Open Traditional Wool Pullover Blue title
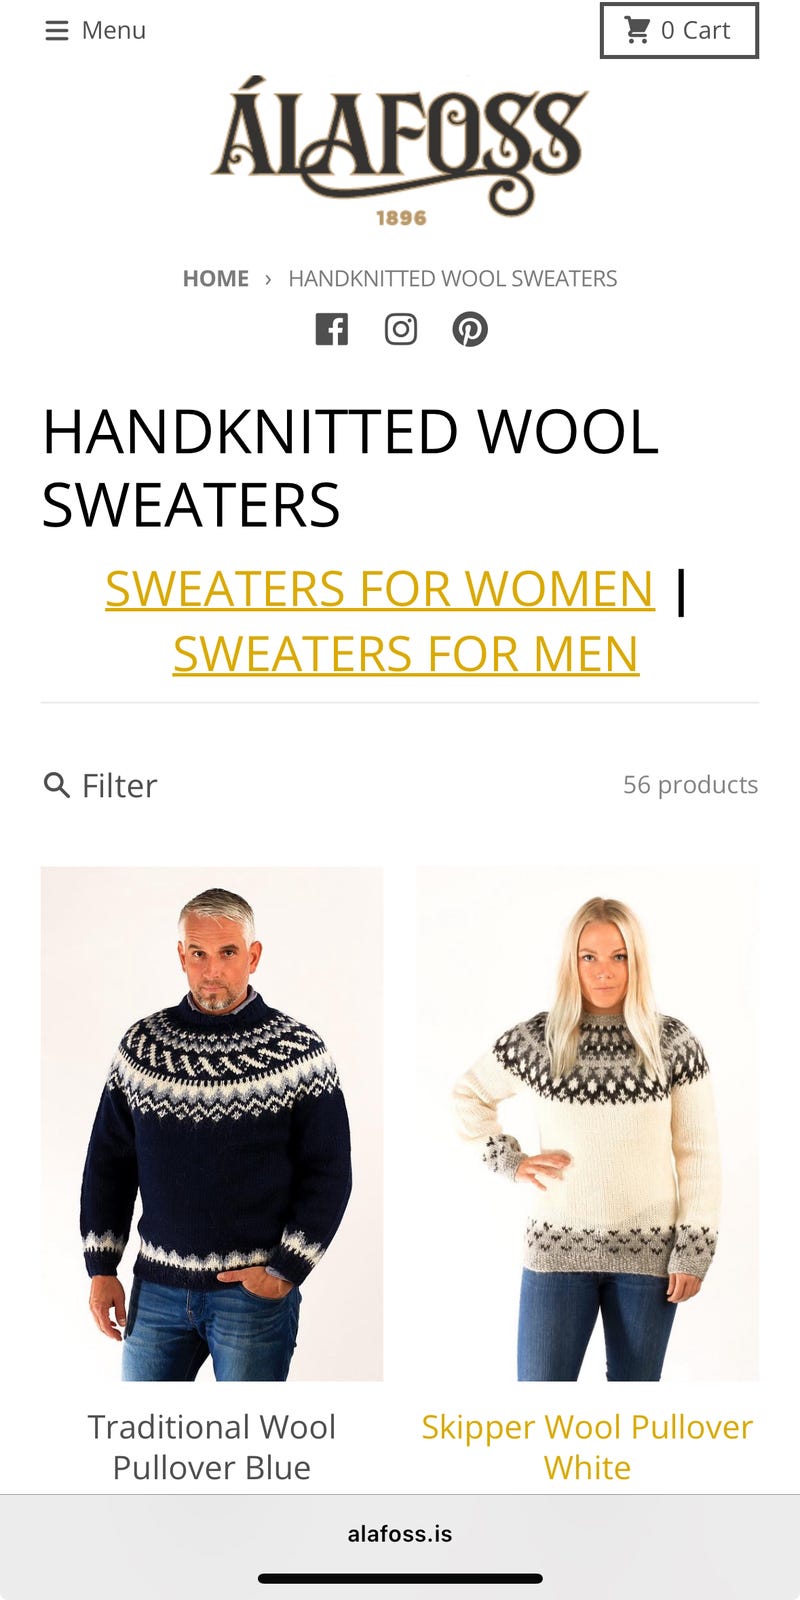Image resolution: width=800 pixels, height=1600 pixels. [x=212, y=1447]
